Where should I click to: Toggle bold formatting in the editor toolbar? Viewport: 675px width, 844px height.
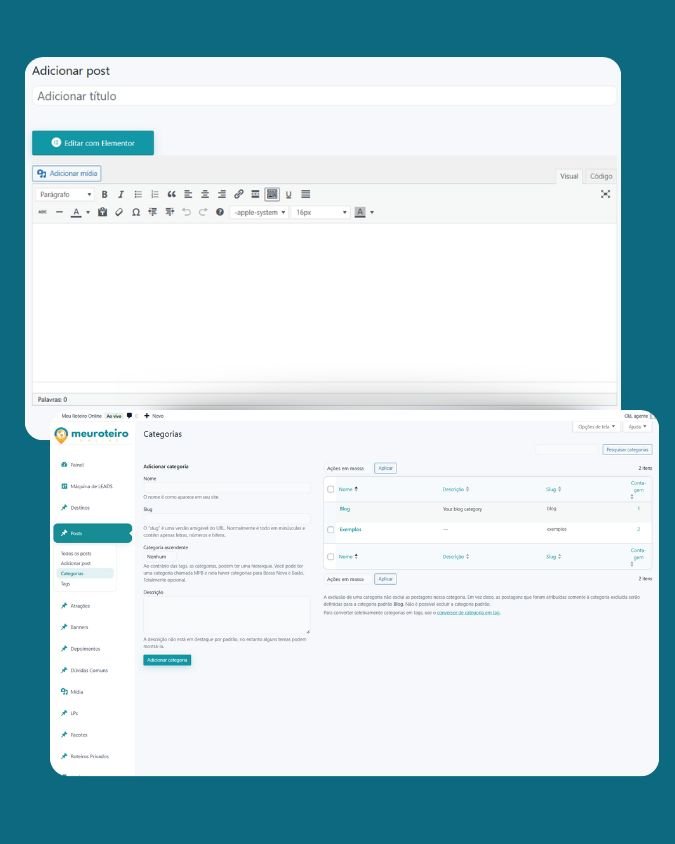click(104, 194)
